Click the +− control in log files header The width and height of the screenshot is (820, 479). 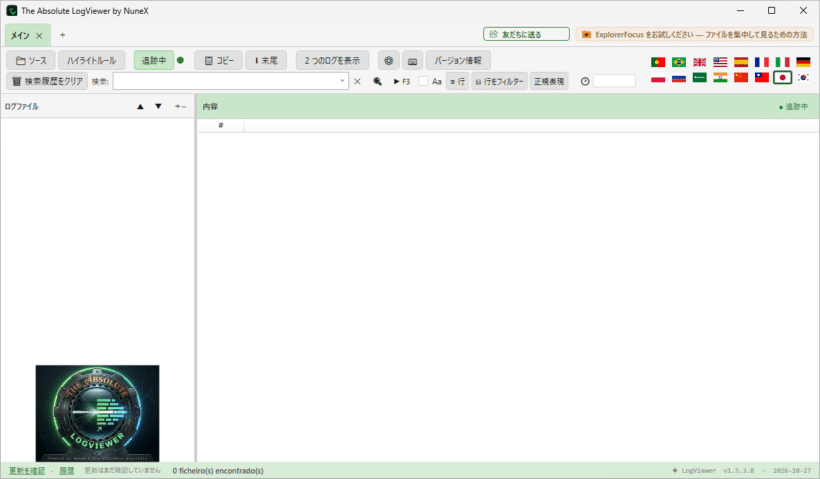[x=180, y=106]
